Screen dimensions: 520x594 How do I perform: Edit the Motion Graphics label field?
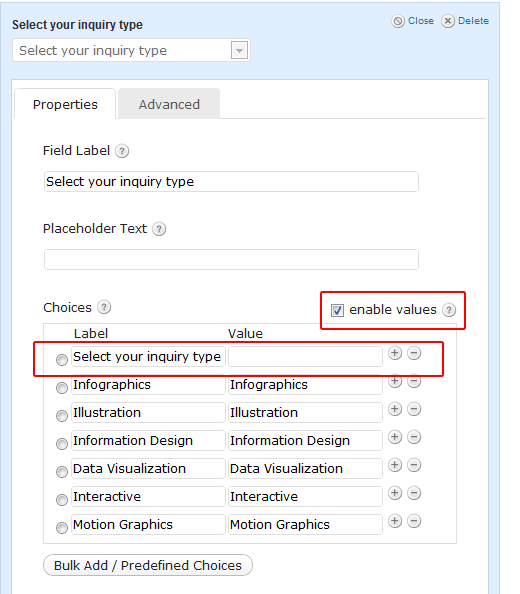tap(148, 525)
